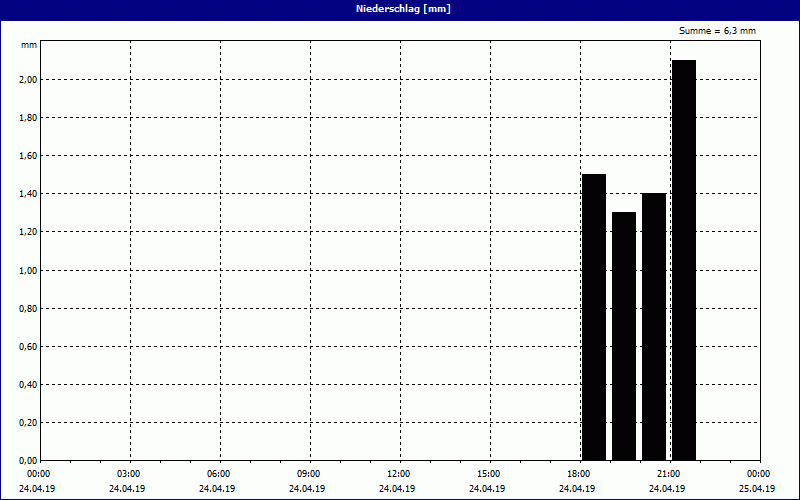The height and width of the screenshot is (500, 800).
Task: Click the 09:00 time axis label
Action: tap(309, 474)
